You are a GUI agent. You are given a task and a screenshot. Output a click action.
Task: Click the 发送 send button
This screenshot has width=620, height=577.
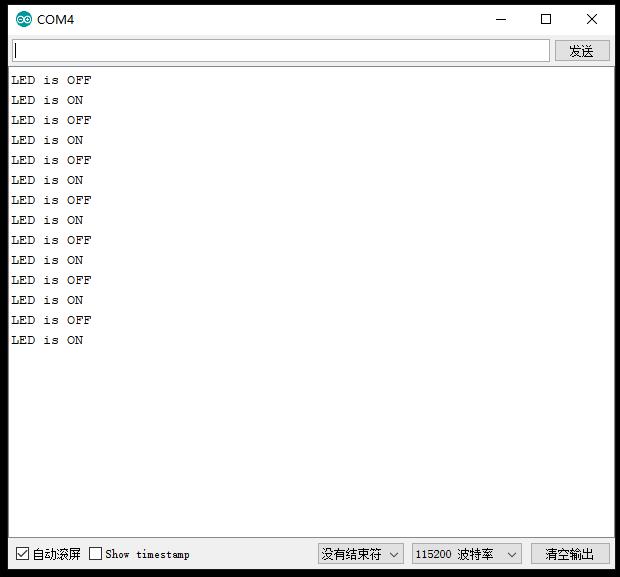582,51
